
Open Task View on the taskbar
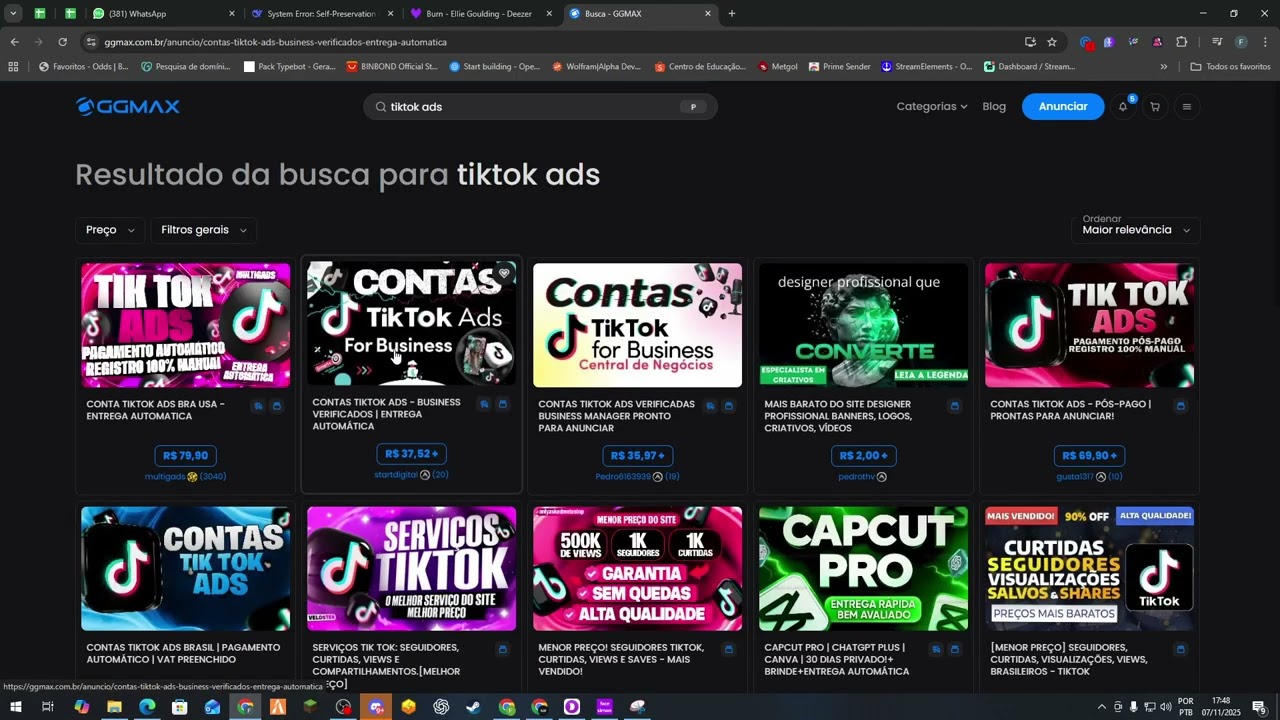click(47, 707)
